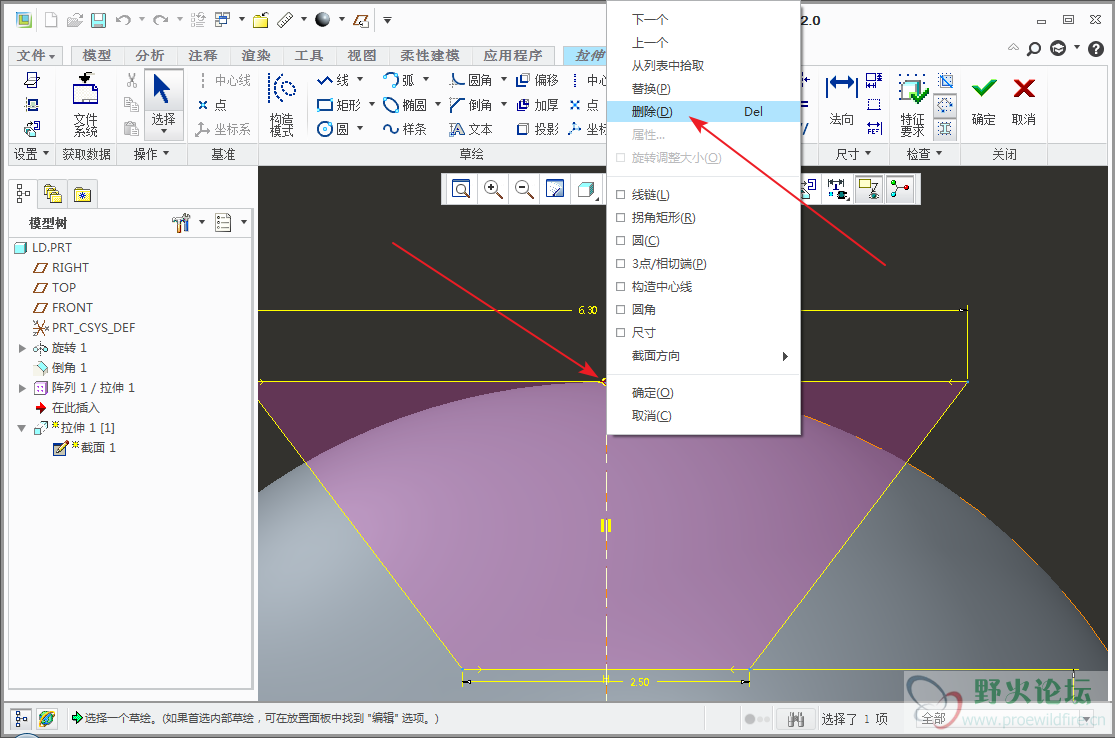Expand the 操作 Operations group dropdown
Image resolution: width=1115 pixels, height=738 pixels.
coord(151,154)
